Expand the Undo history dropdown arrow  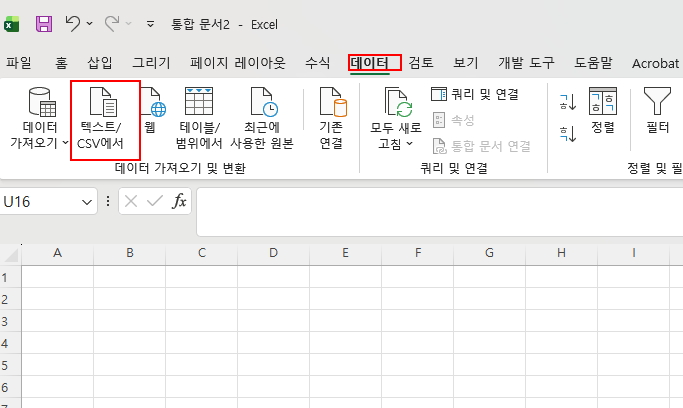(x=90, y=22)
